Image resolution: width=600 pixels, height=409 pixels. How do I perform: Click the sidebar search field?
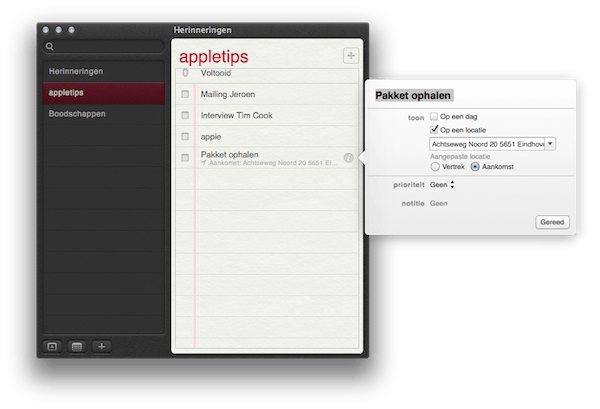coord(104,47)
